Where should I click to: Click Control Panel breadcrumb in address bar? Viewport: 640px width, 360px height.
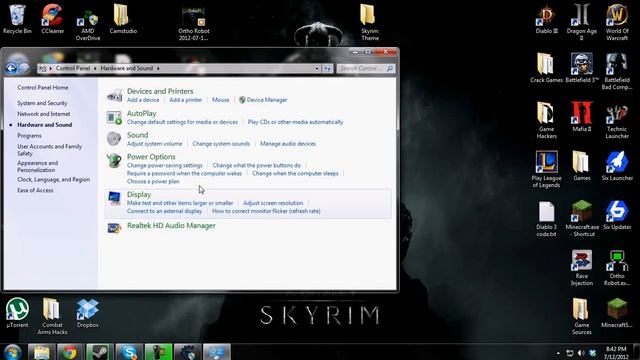73,69
